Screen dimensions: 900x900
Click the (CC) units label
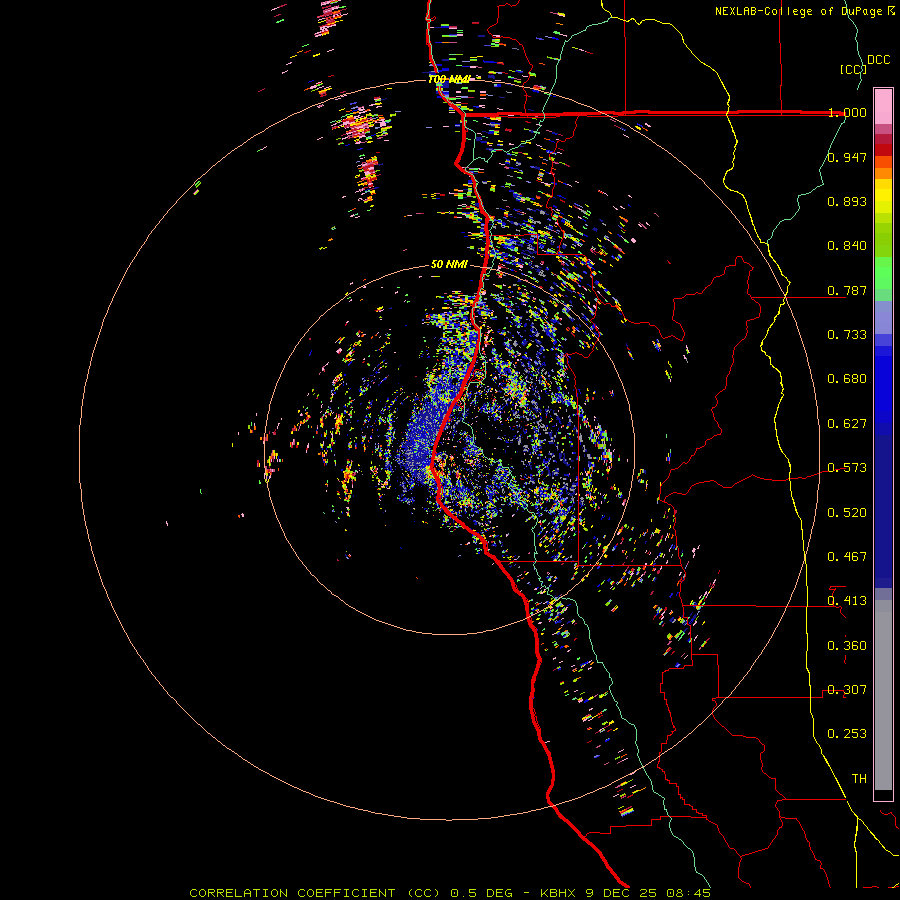point(852,69)
